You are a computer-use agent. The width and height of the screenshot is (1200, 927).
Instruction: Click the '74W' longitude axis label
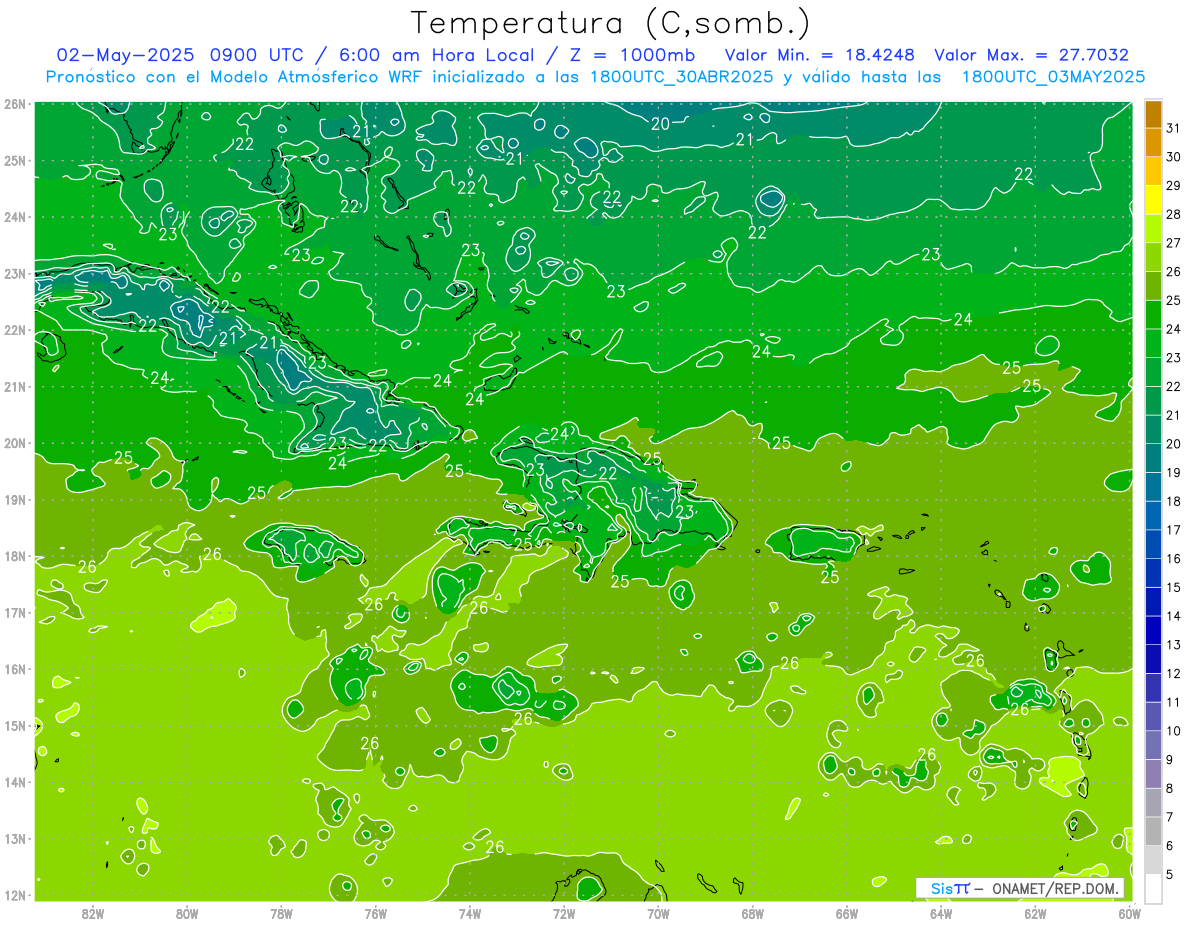click(x=470, y=913)
